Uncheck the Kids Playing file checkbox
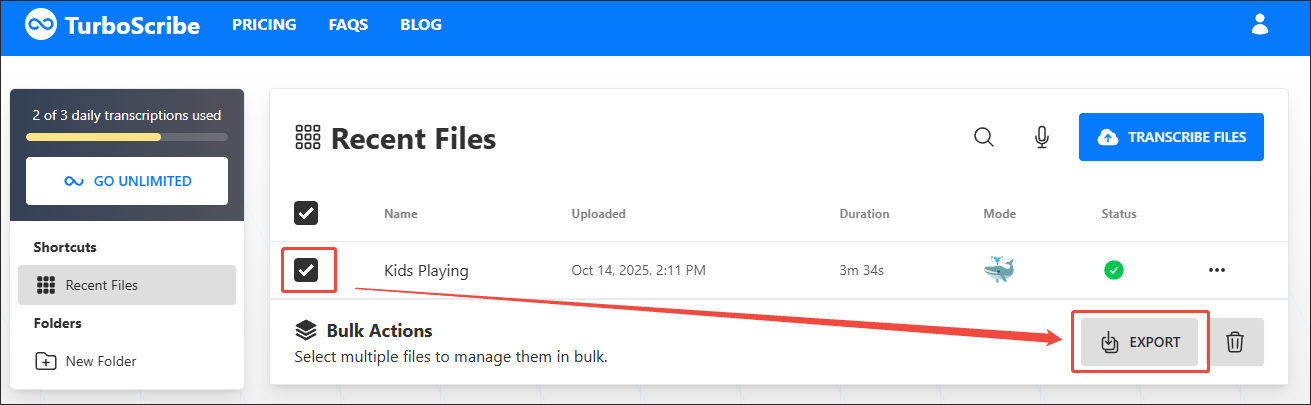 [306, 270]
